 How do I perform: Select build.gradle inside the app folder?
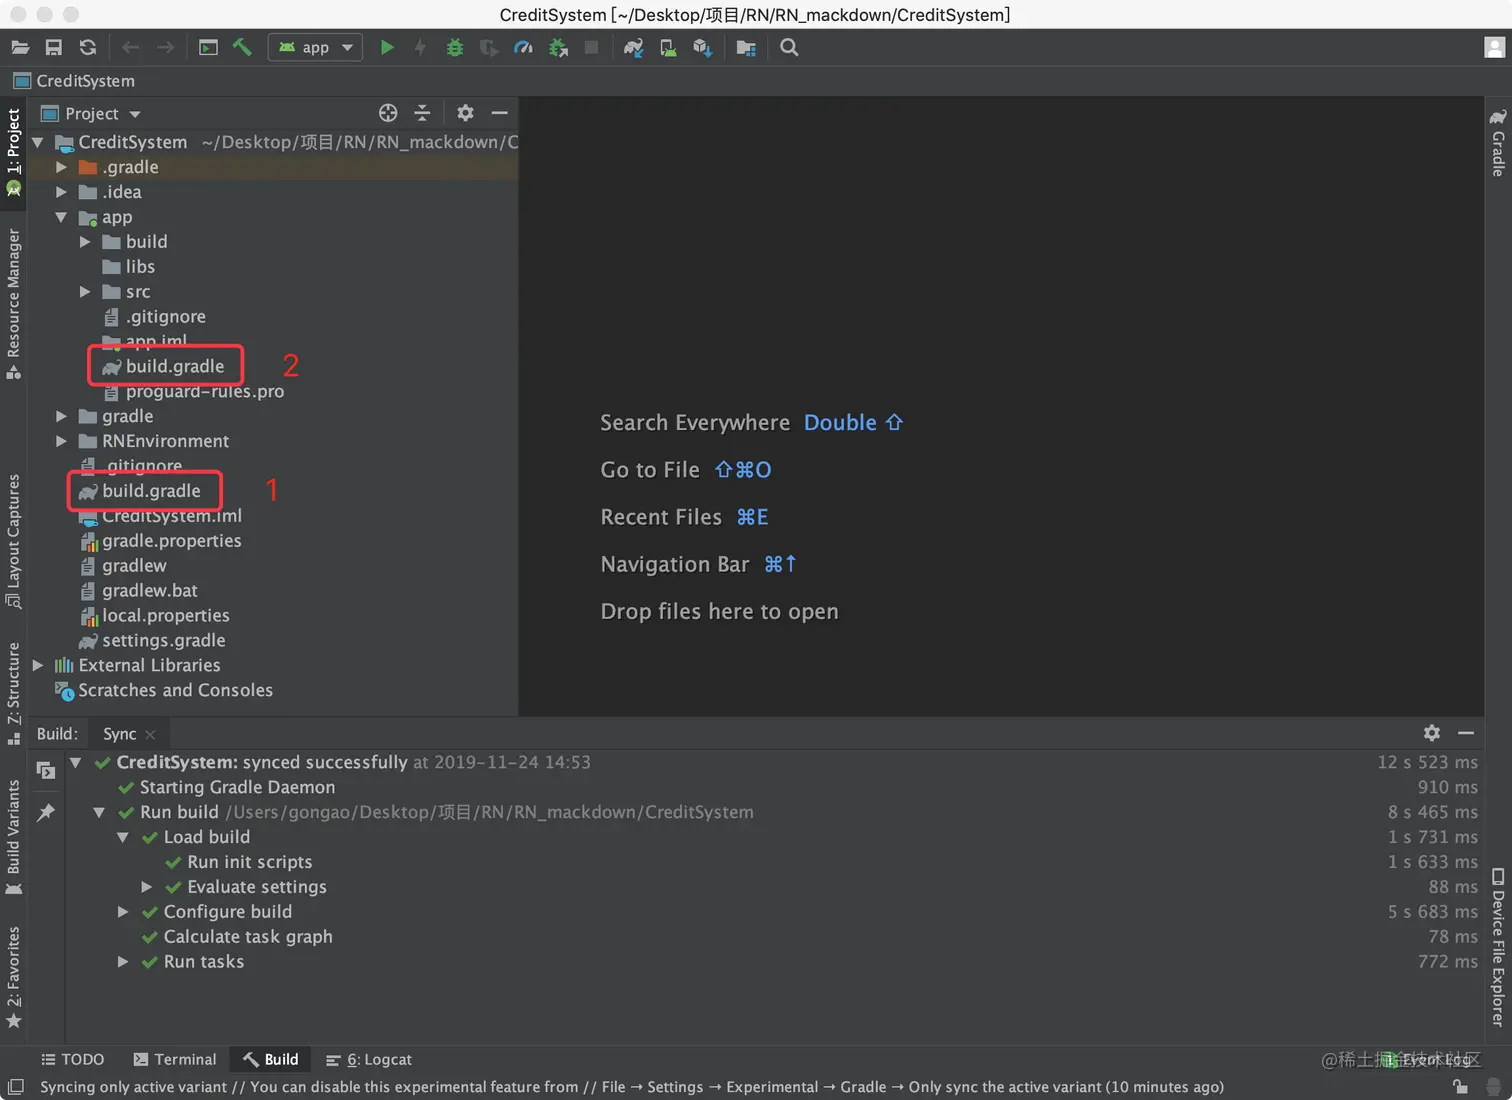(175, 366)
